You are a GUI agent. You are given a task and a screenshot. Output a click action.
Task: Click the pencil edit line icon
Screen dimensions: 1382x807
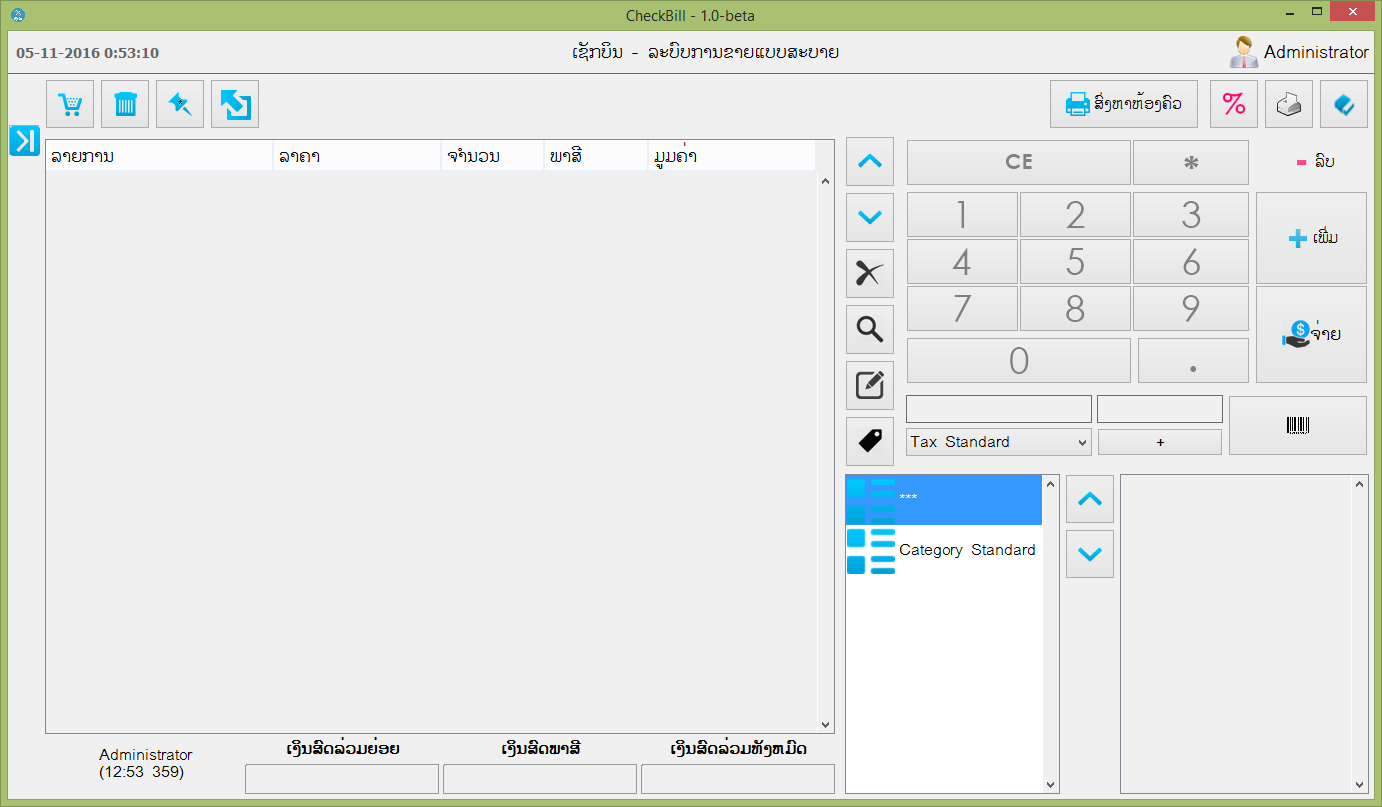click(870, 385)
